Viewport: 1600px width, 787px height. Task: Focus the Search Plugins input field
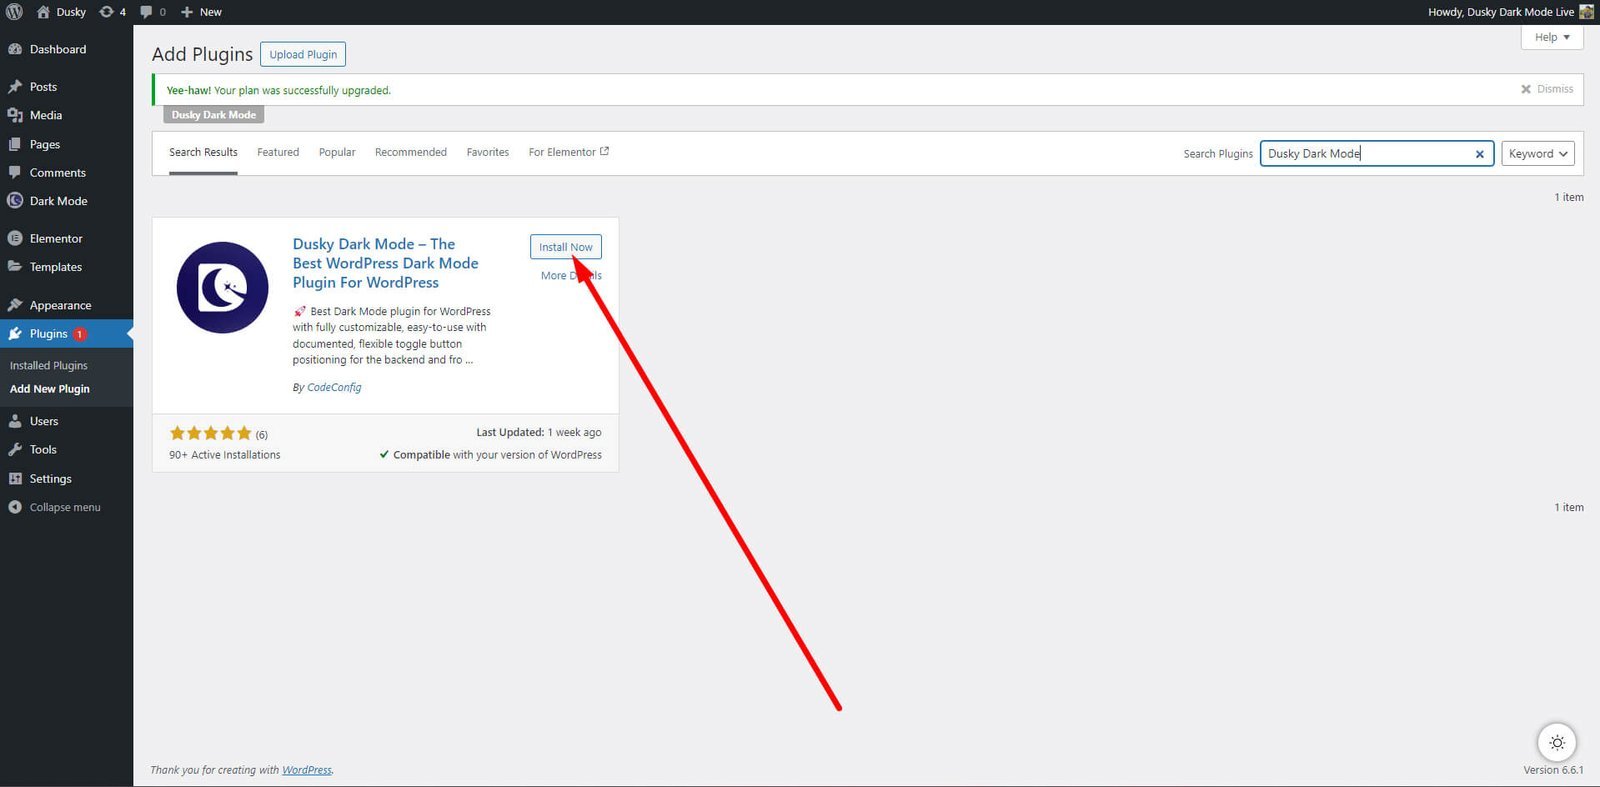[1376, 154]
